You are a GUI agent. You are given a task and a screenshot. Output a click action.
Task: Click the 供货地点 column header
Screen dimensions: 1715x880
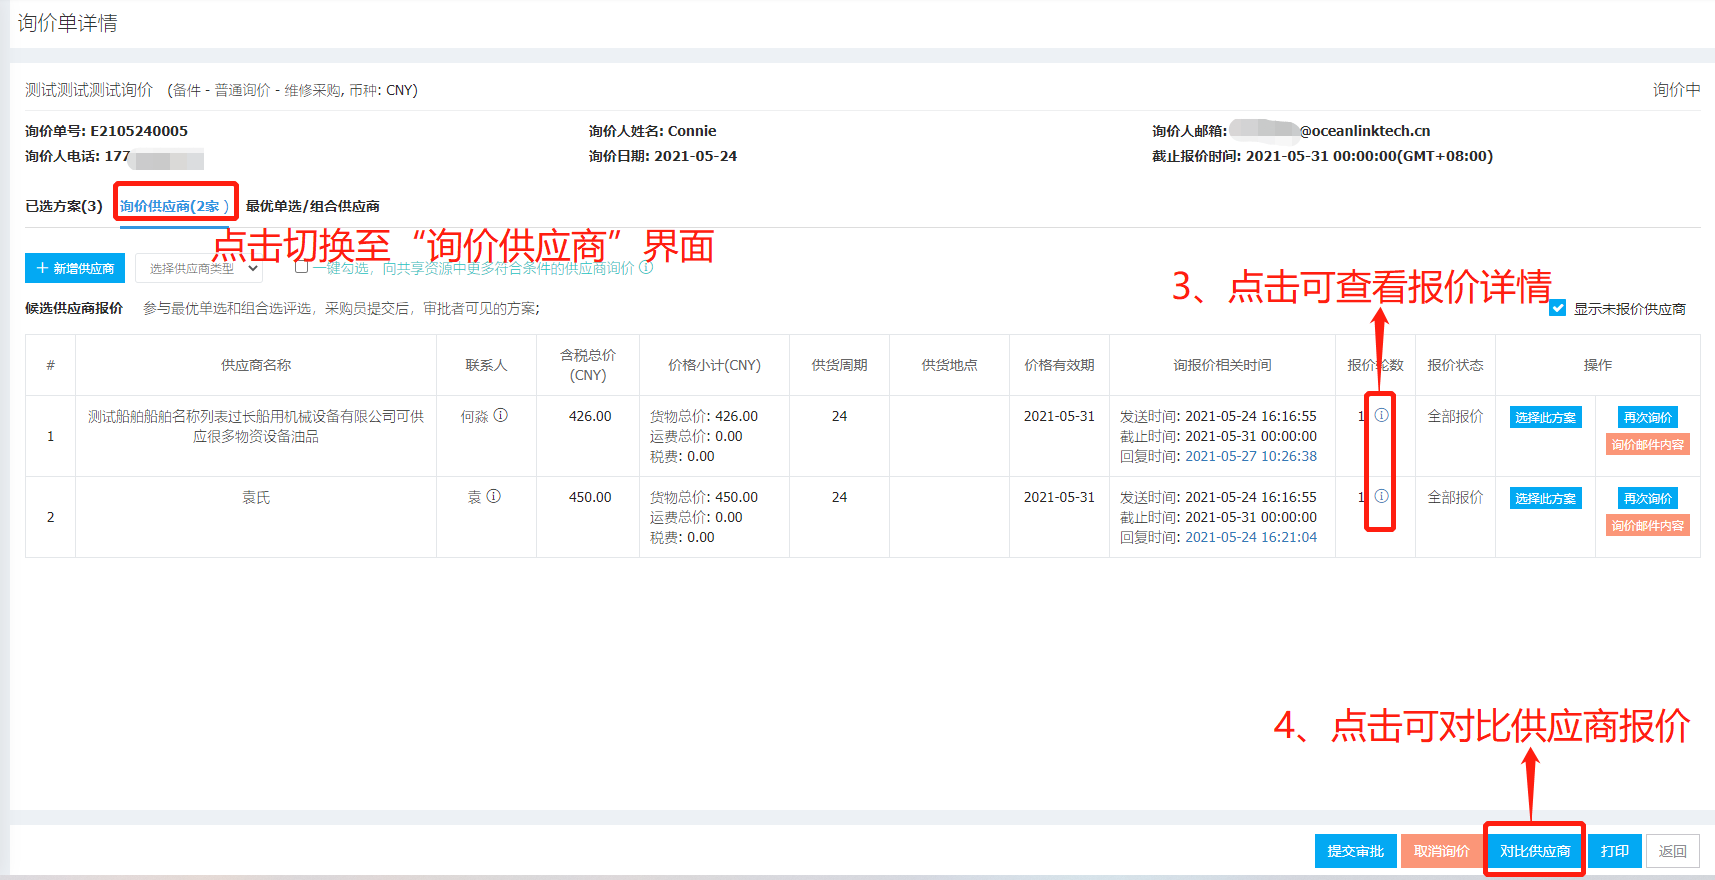click(949, 365)
